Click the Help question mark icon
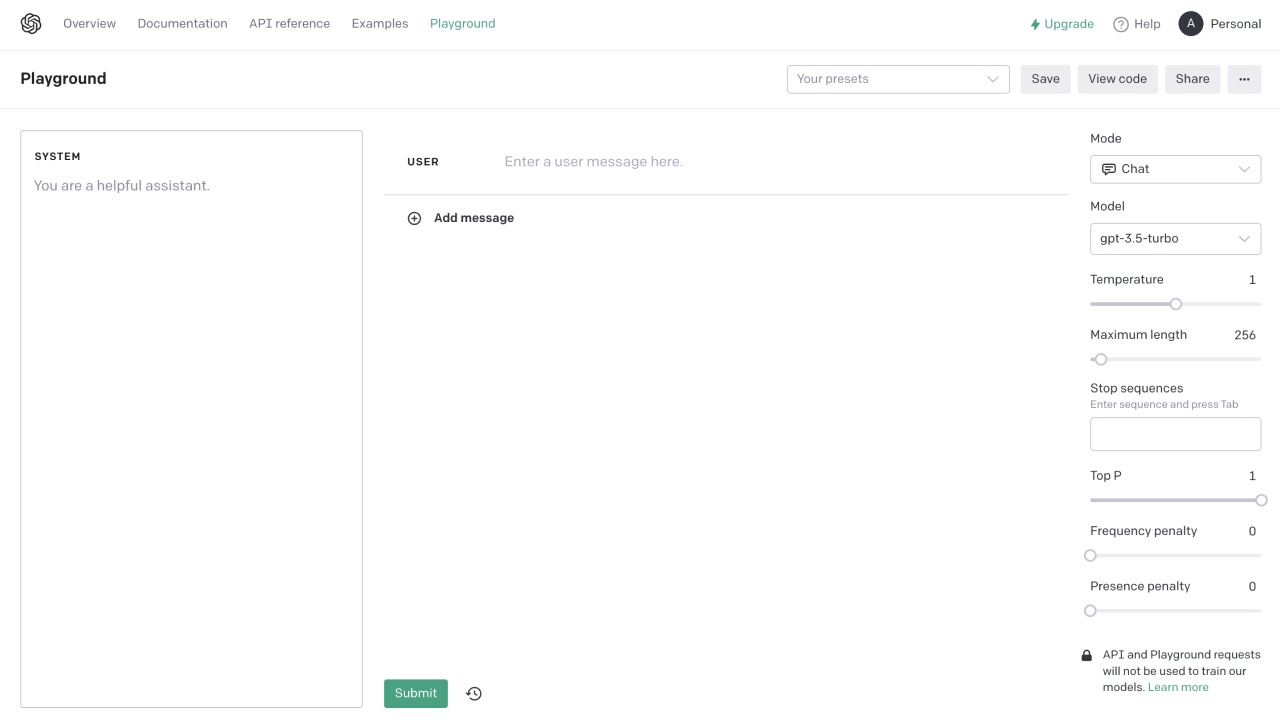 (1121, 24)
